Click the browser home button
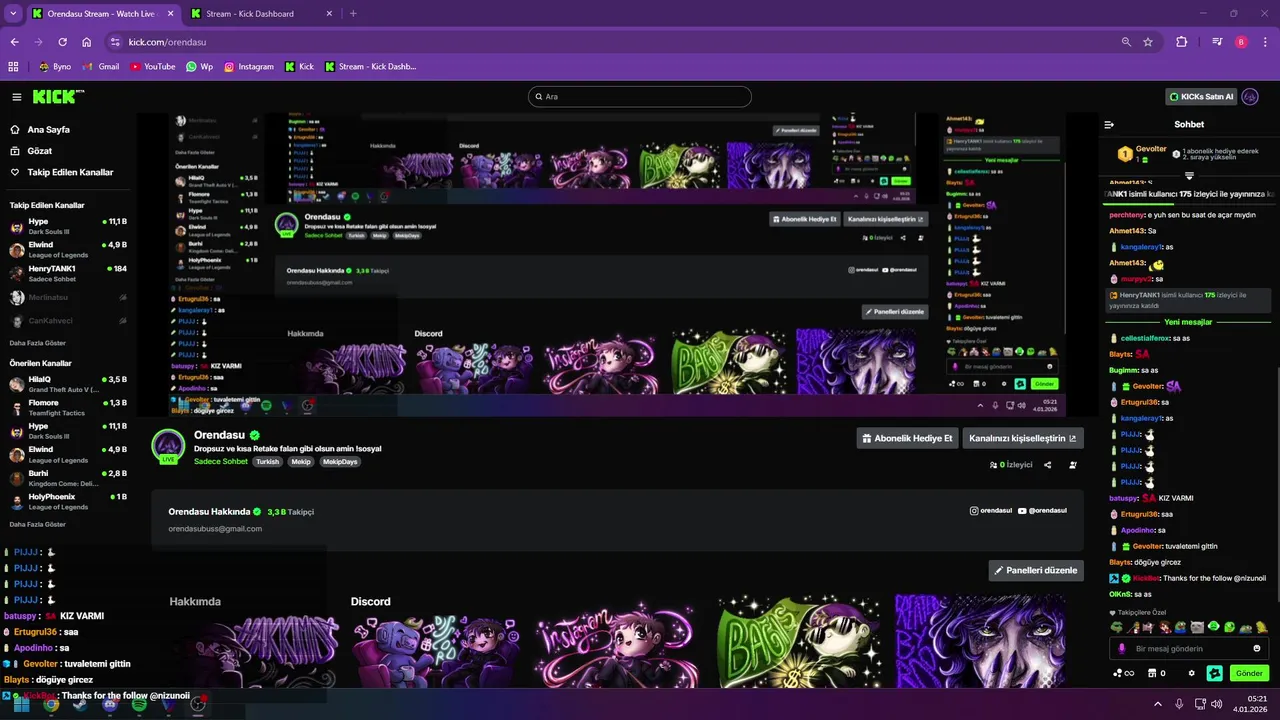 (x=86, y=42)
